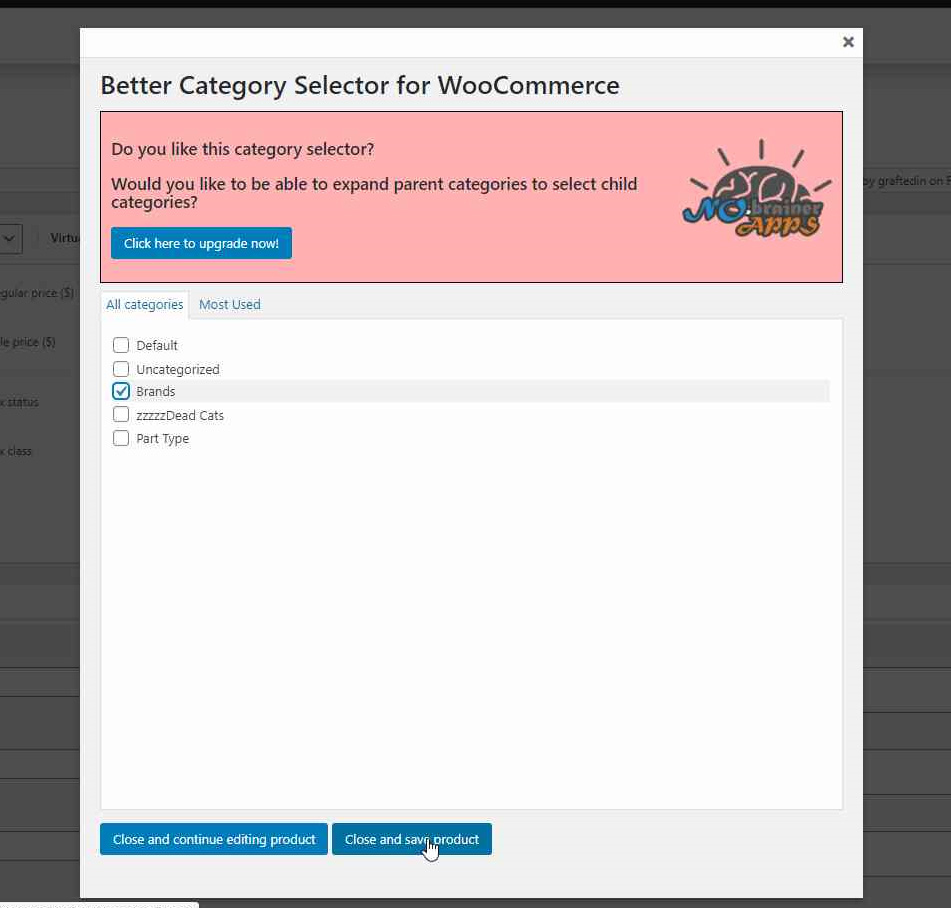Click Close and continue editing product
Image resolution: width=951 pixels, height=908 pixels.
click(x=213, y=839)
